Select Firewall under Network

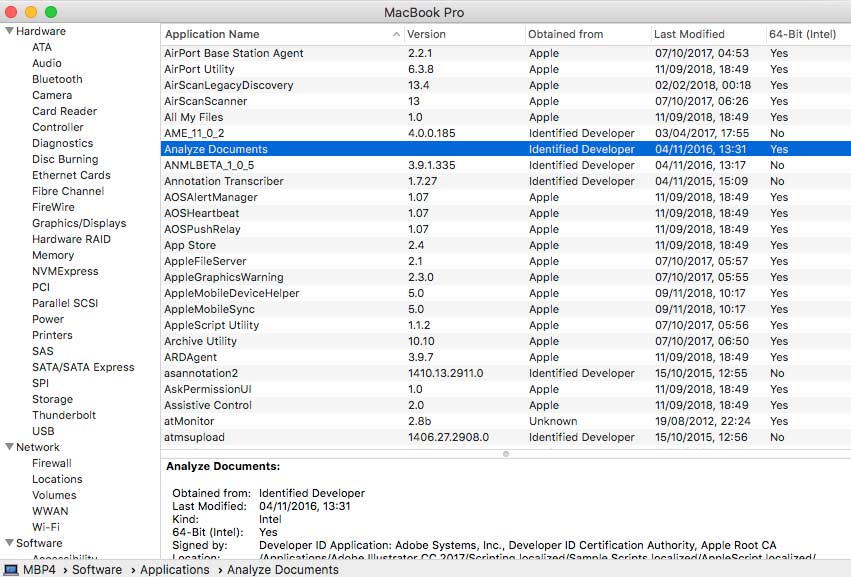pyautogui.click(x=52, y=464)
